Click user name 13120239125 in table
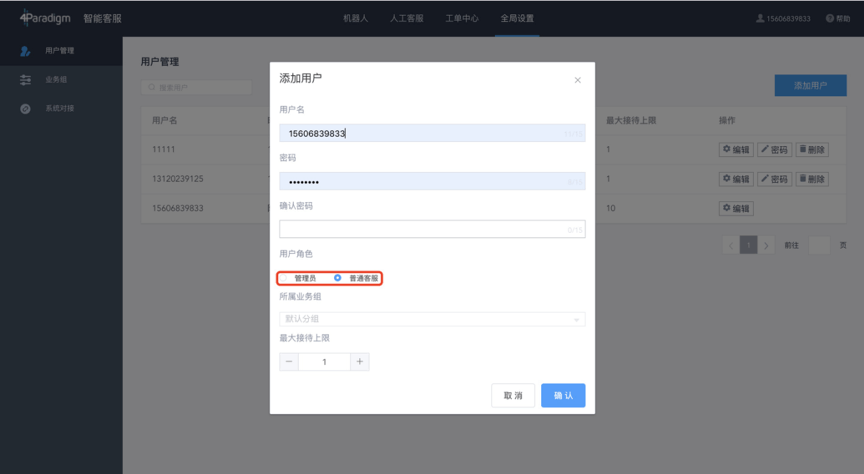This screenshot has height=474, width=864. coord(177,179)
